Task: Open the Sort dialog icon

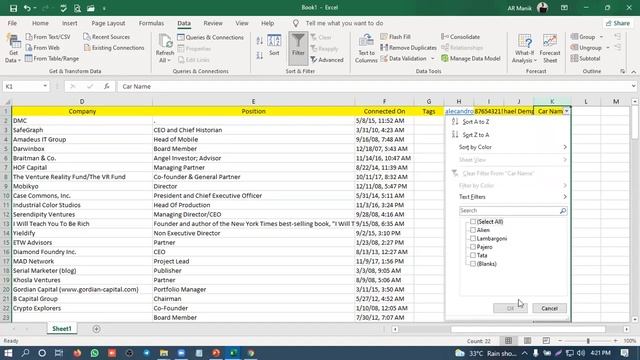Action: point(274,41)
